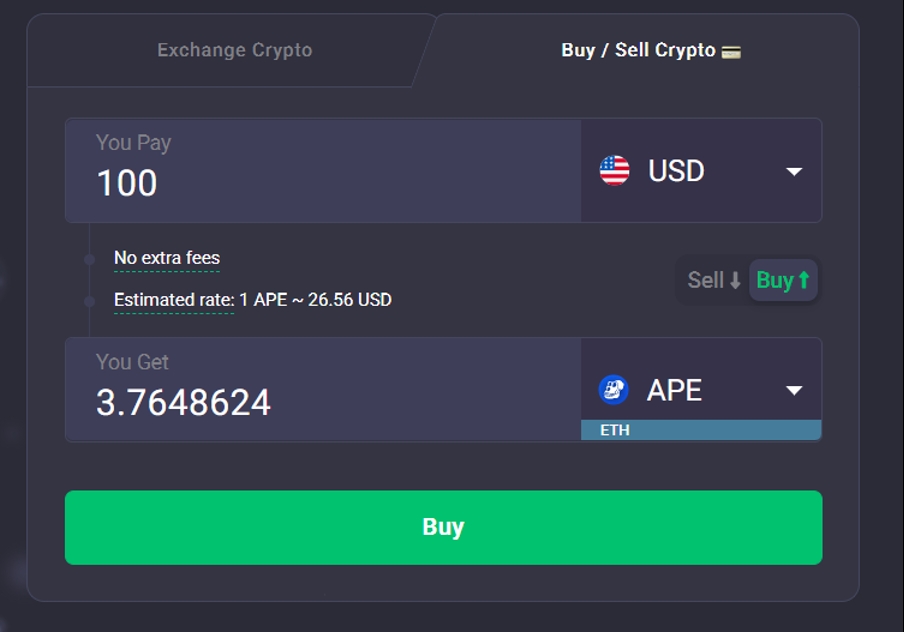Switch to the Exchange Crypto tab

235,50
